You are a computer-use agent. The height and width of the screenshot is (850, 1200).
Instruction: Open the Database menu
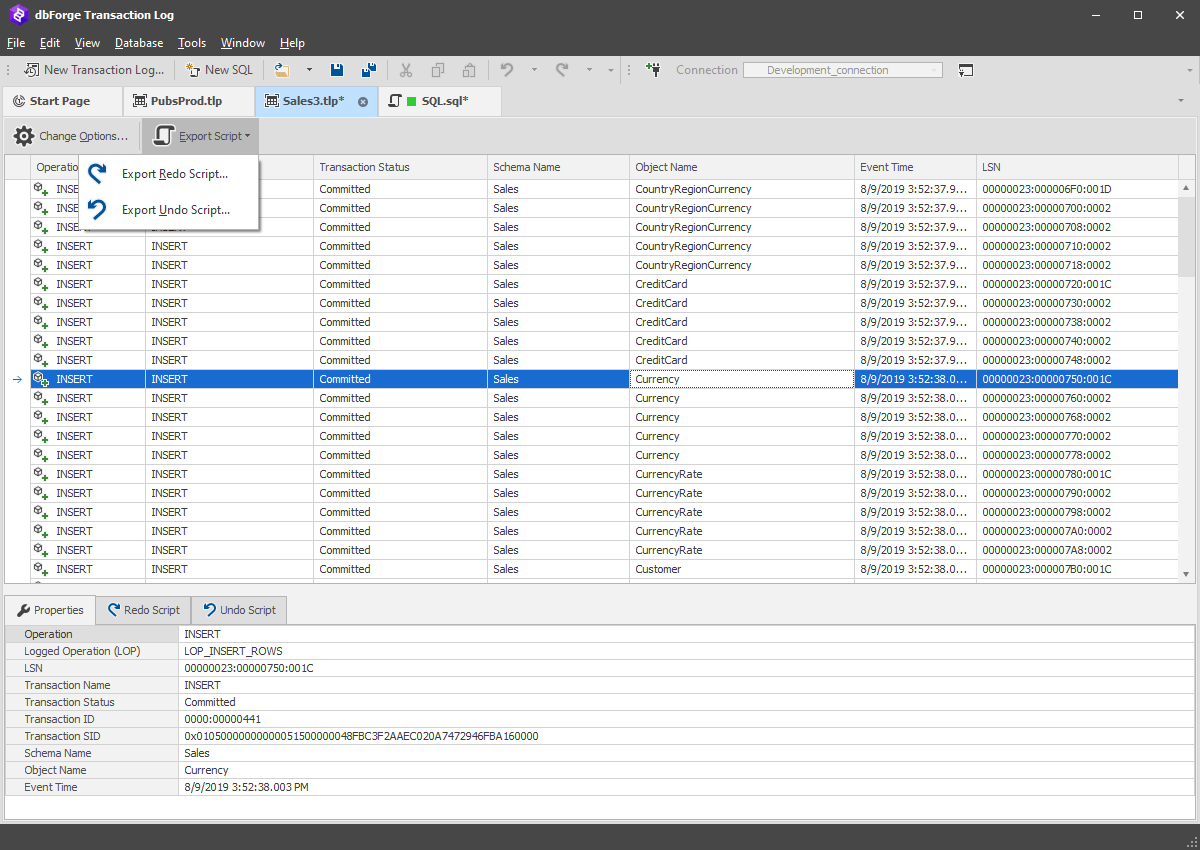click(138, 43)
